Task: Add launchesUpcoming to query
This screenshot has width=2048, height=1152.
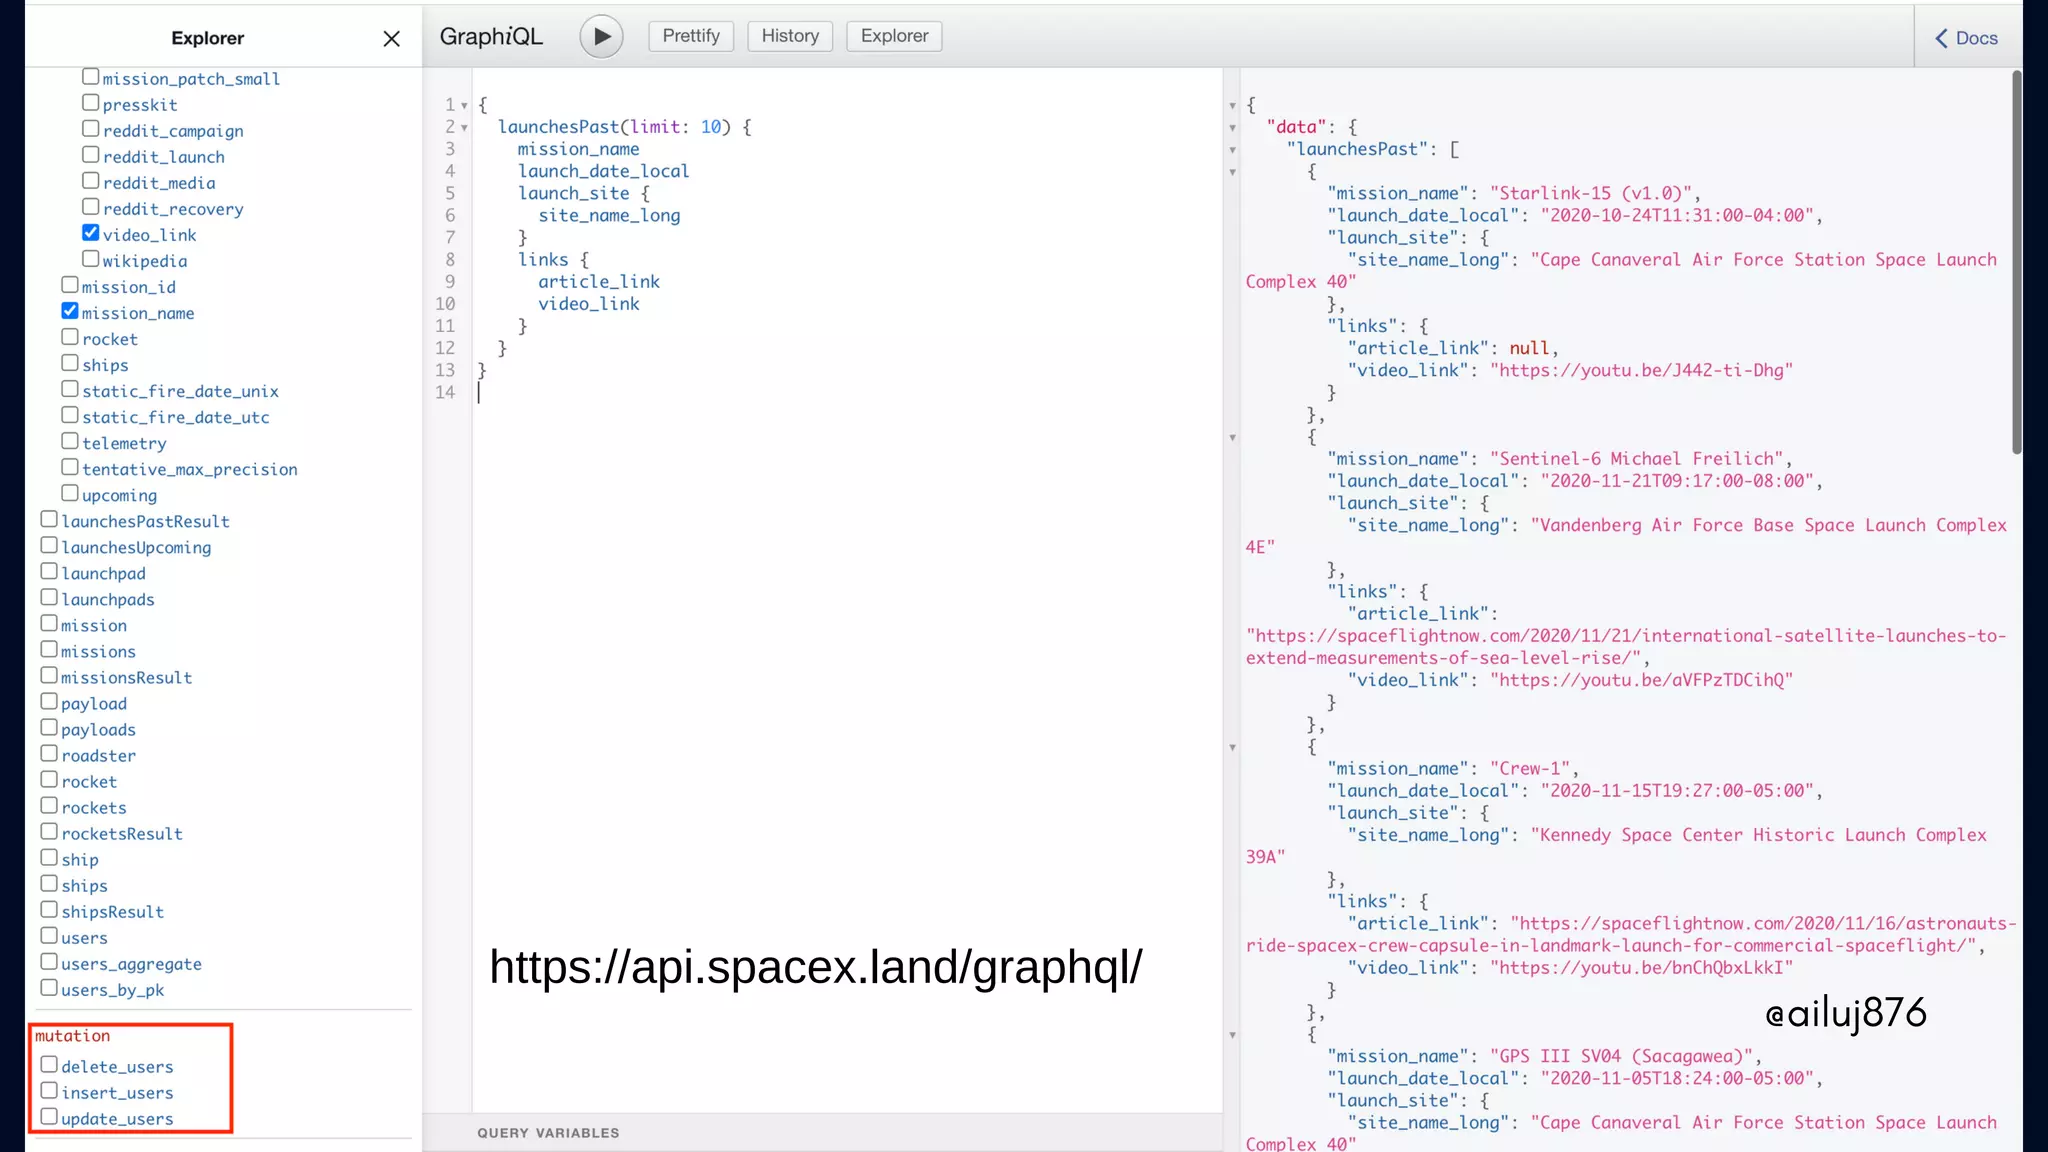Action: pos(49,545)
